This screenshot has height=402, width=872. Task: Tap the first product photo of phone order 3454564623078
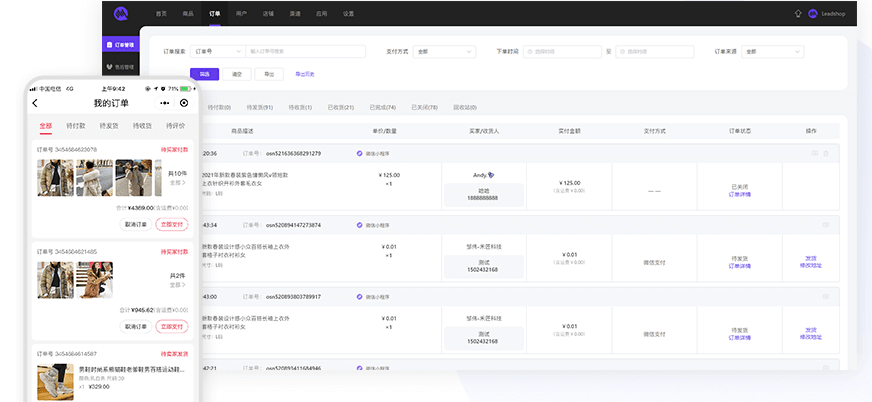(x=56, y=178)
